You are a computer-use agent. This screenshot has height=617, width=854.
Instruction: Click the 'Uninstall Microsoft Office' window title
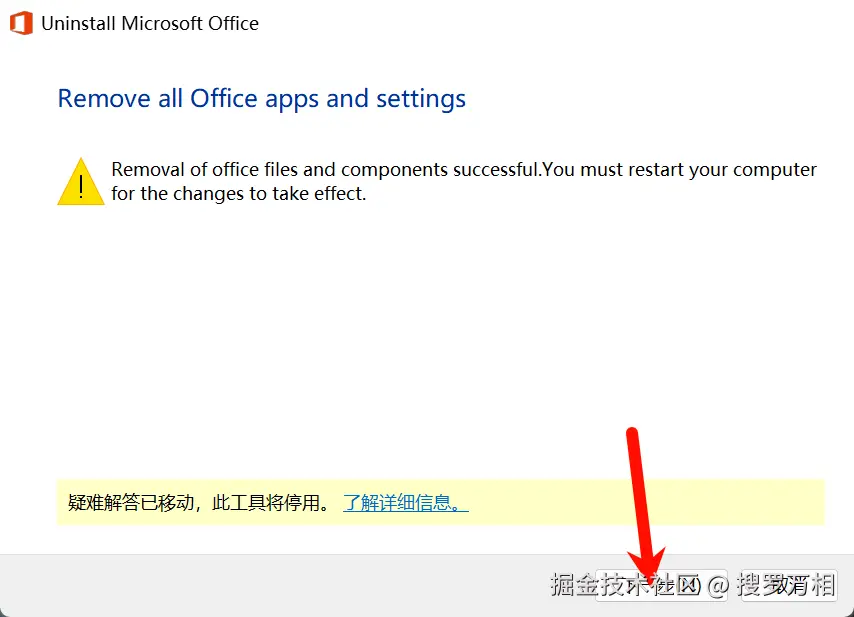[x=150, y=23]
